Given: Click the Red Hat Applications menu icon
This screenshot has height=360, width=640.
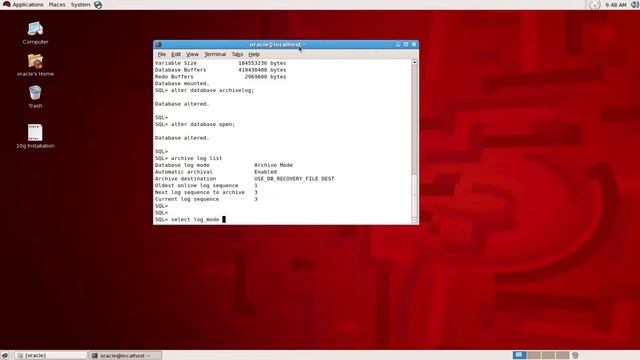Looking at the screenshot, I should click(x=6, y=4).
